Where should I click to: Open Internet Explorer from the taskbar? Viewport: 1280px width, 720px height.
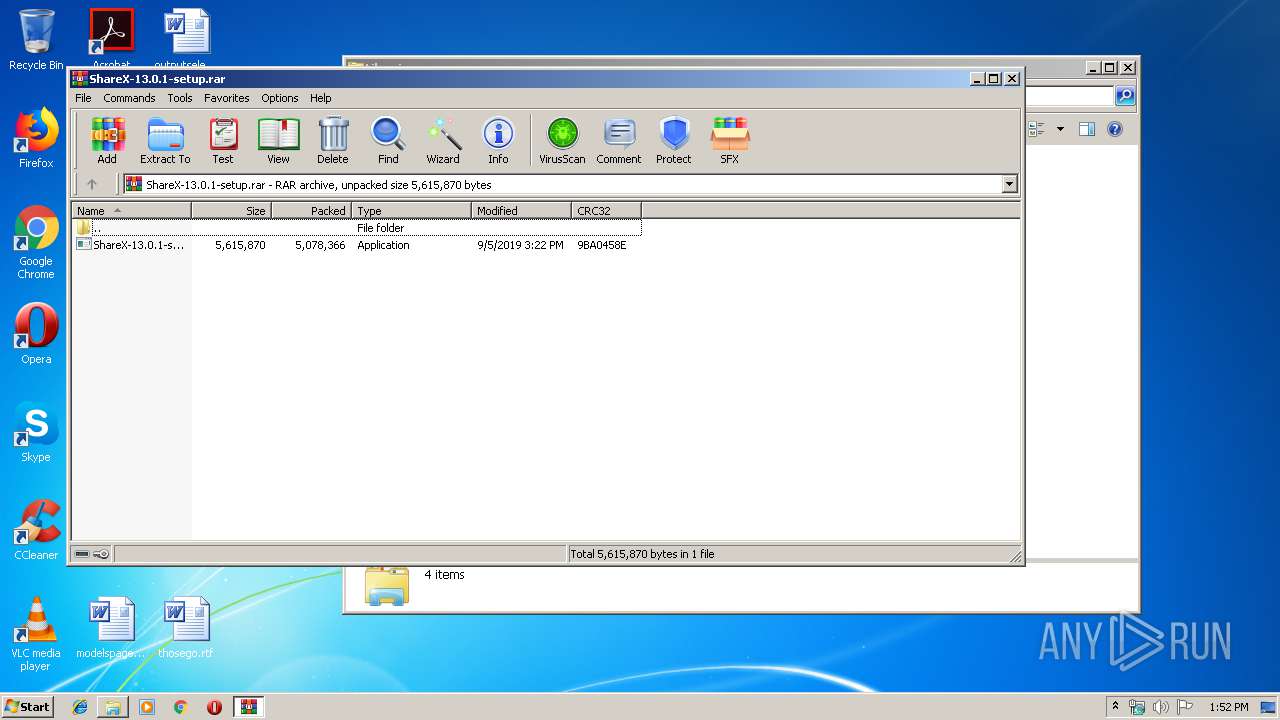point(80,707)
